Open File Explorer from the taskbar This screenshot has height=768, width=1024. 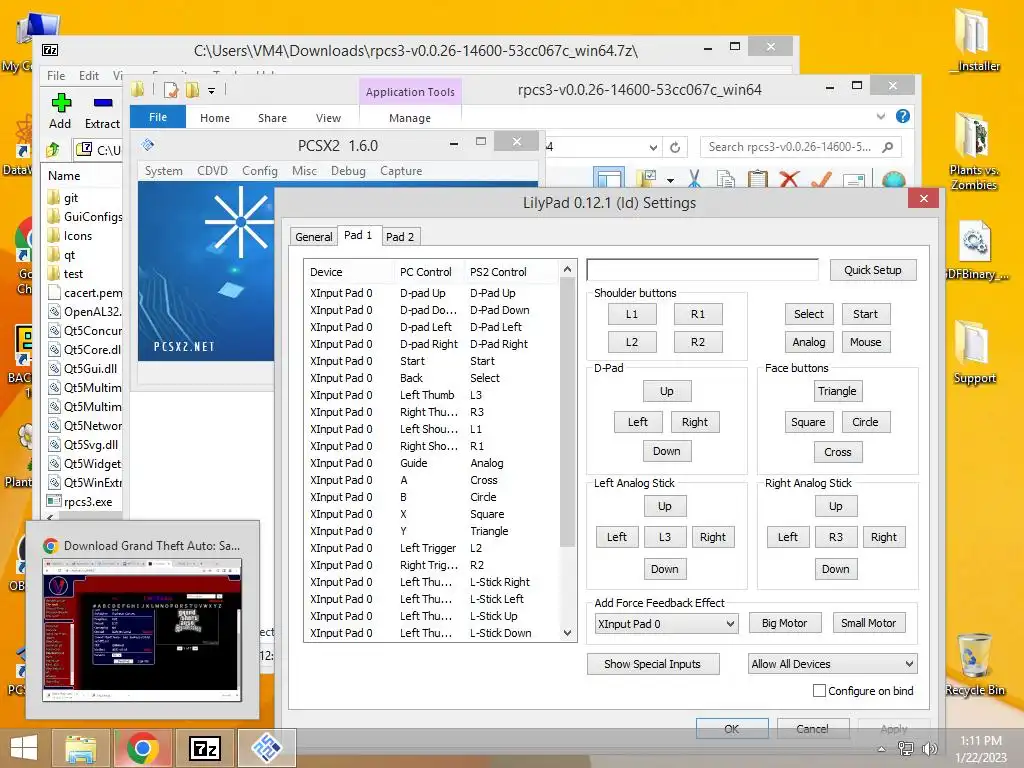(81, 748)
